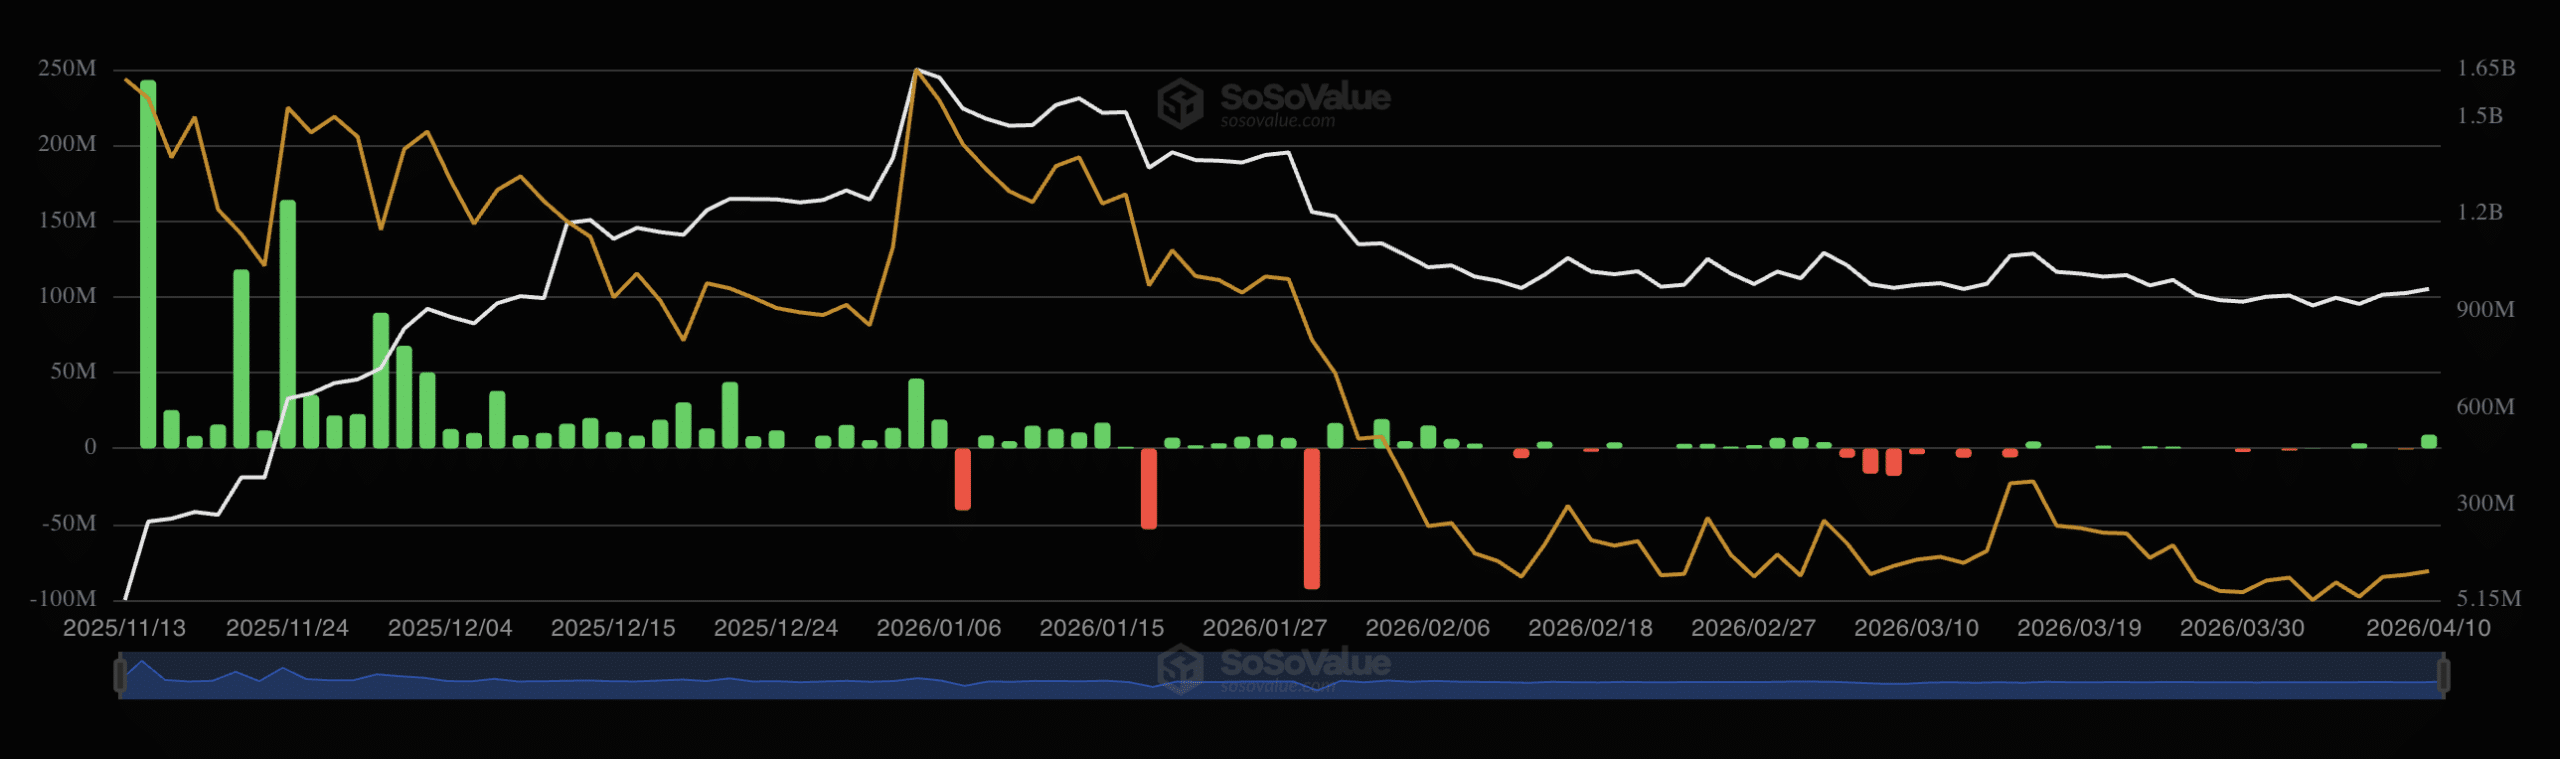Click the '1.2B' right axis label
Screen dimensions: 2560x759
2480,213
